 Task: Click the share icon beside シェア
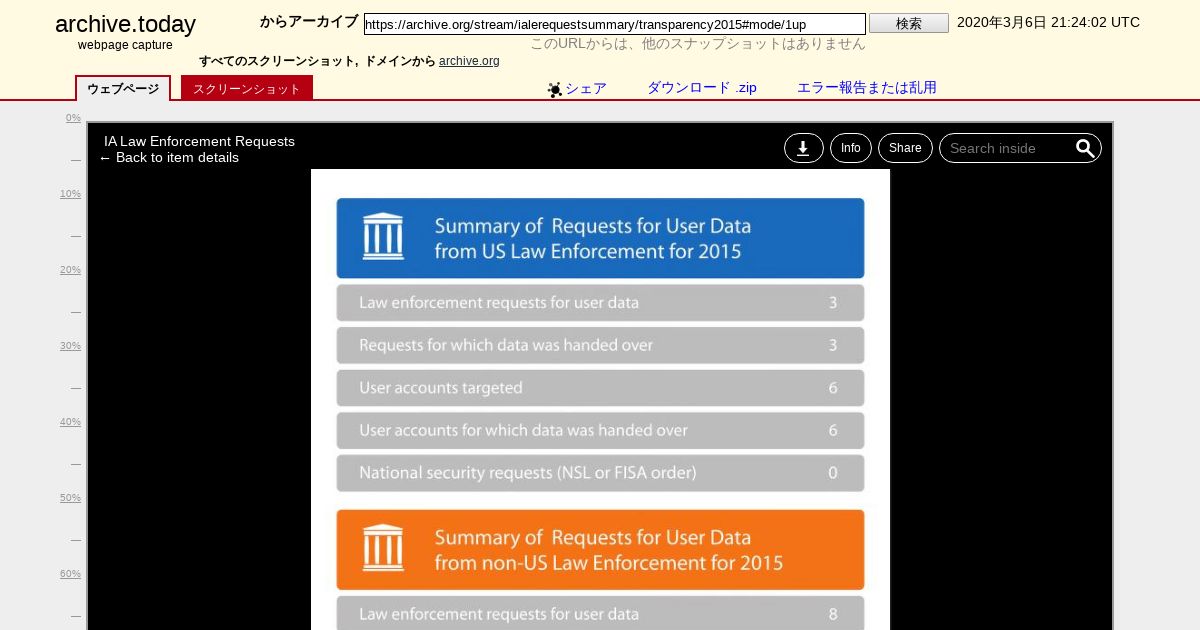(x=555, y=89)
